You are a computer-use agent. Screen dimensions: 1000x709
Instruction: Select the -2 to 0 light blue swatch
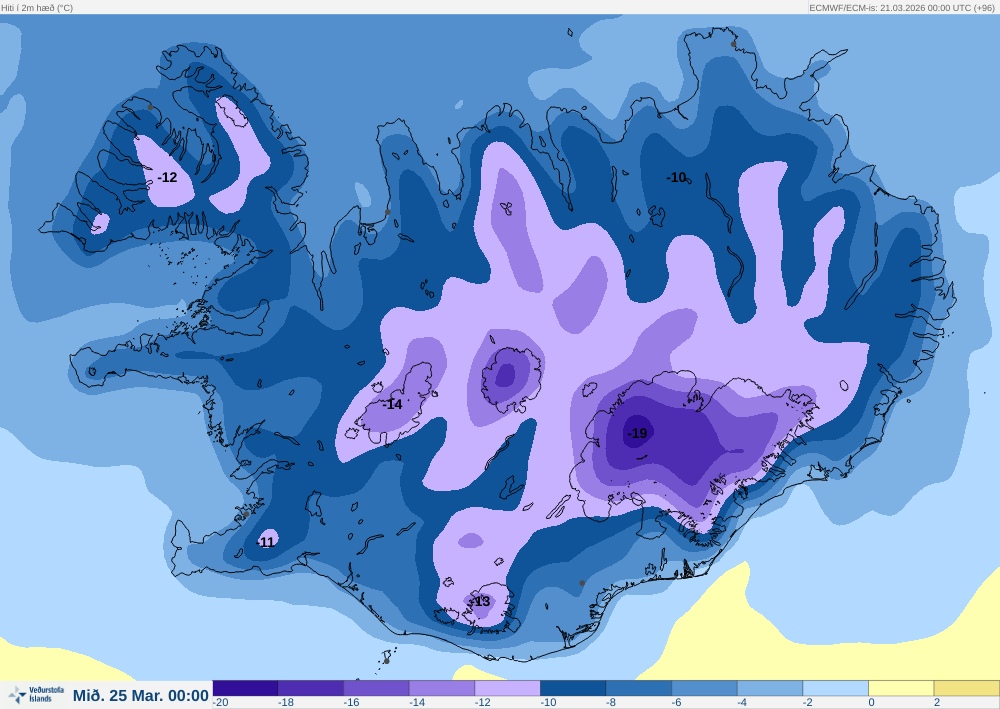click(x=835, y=688)
